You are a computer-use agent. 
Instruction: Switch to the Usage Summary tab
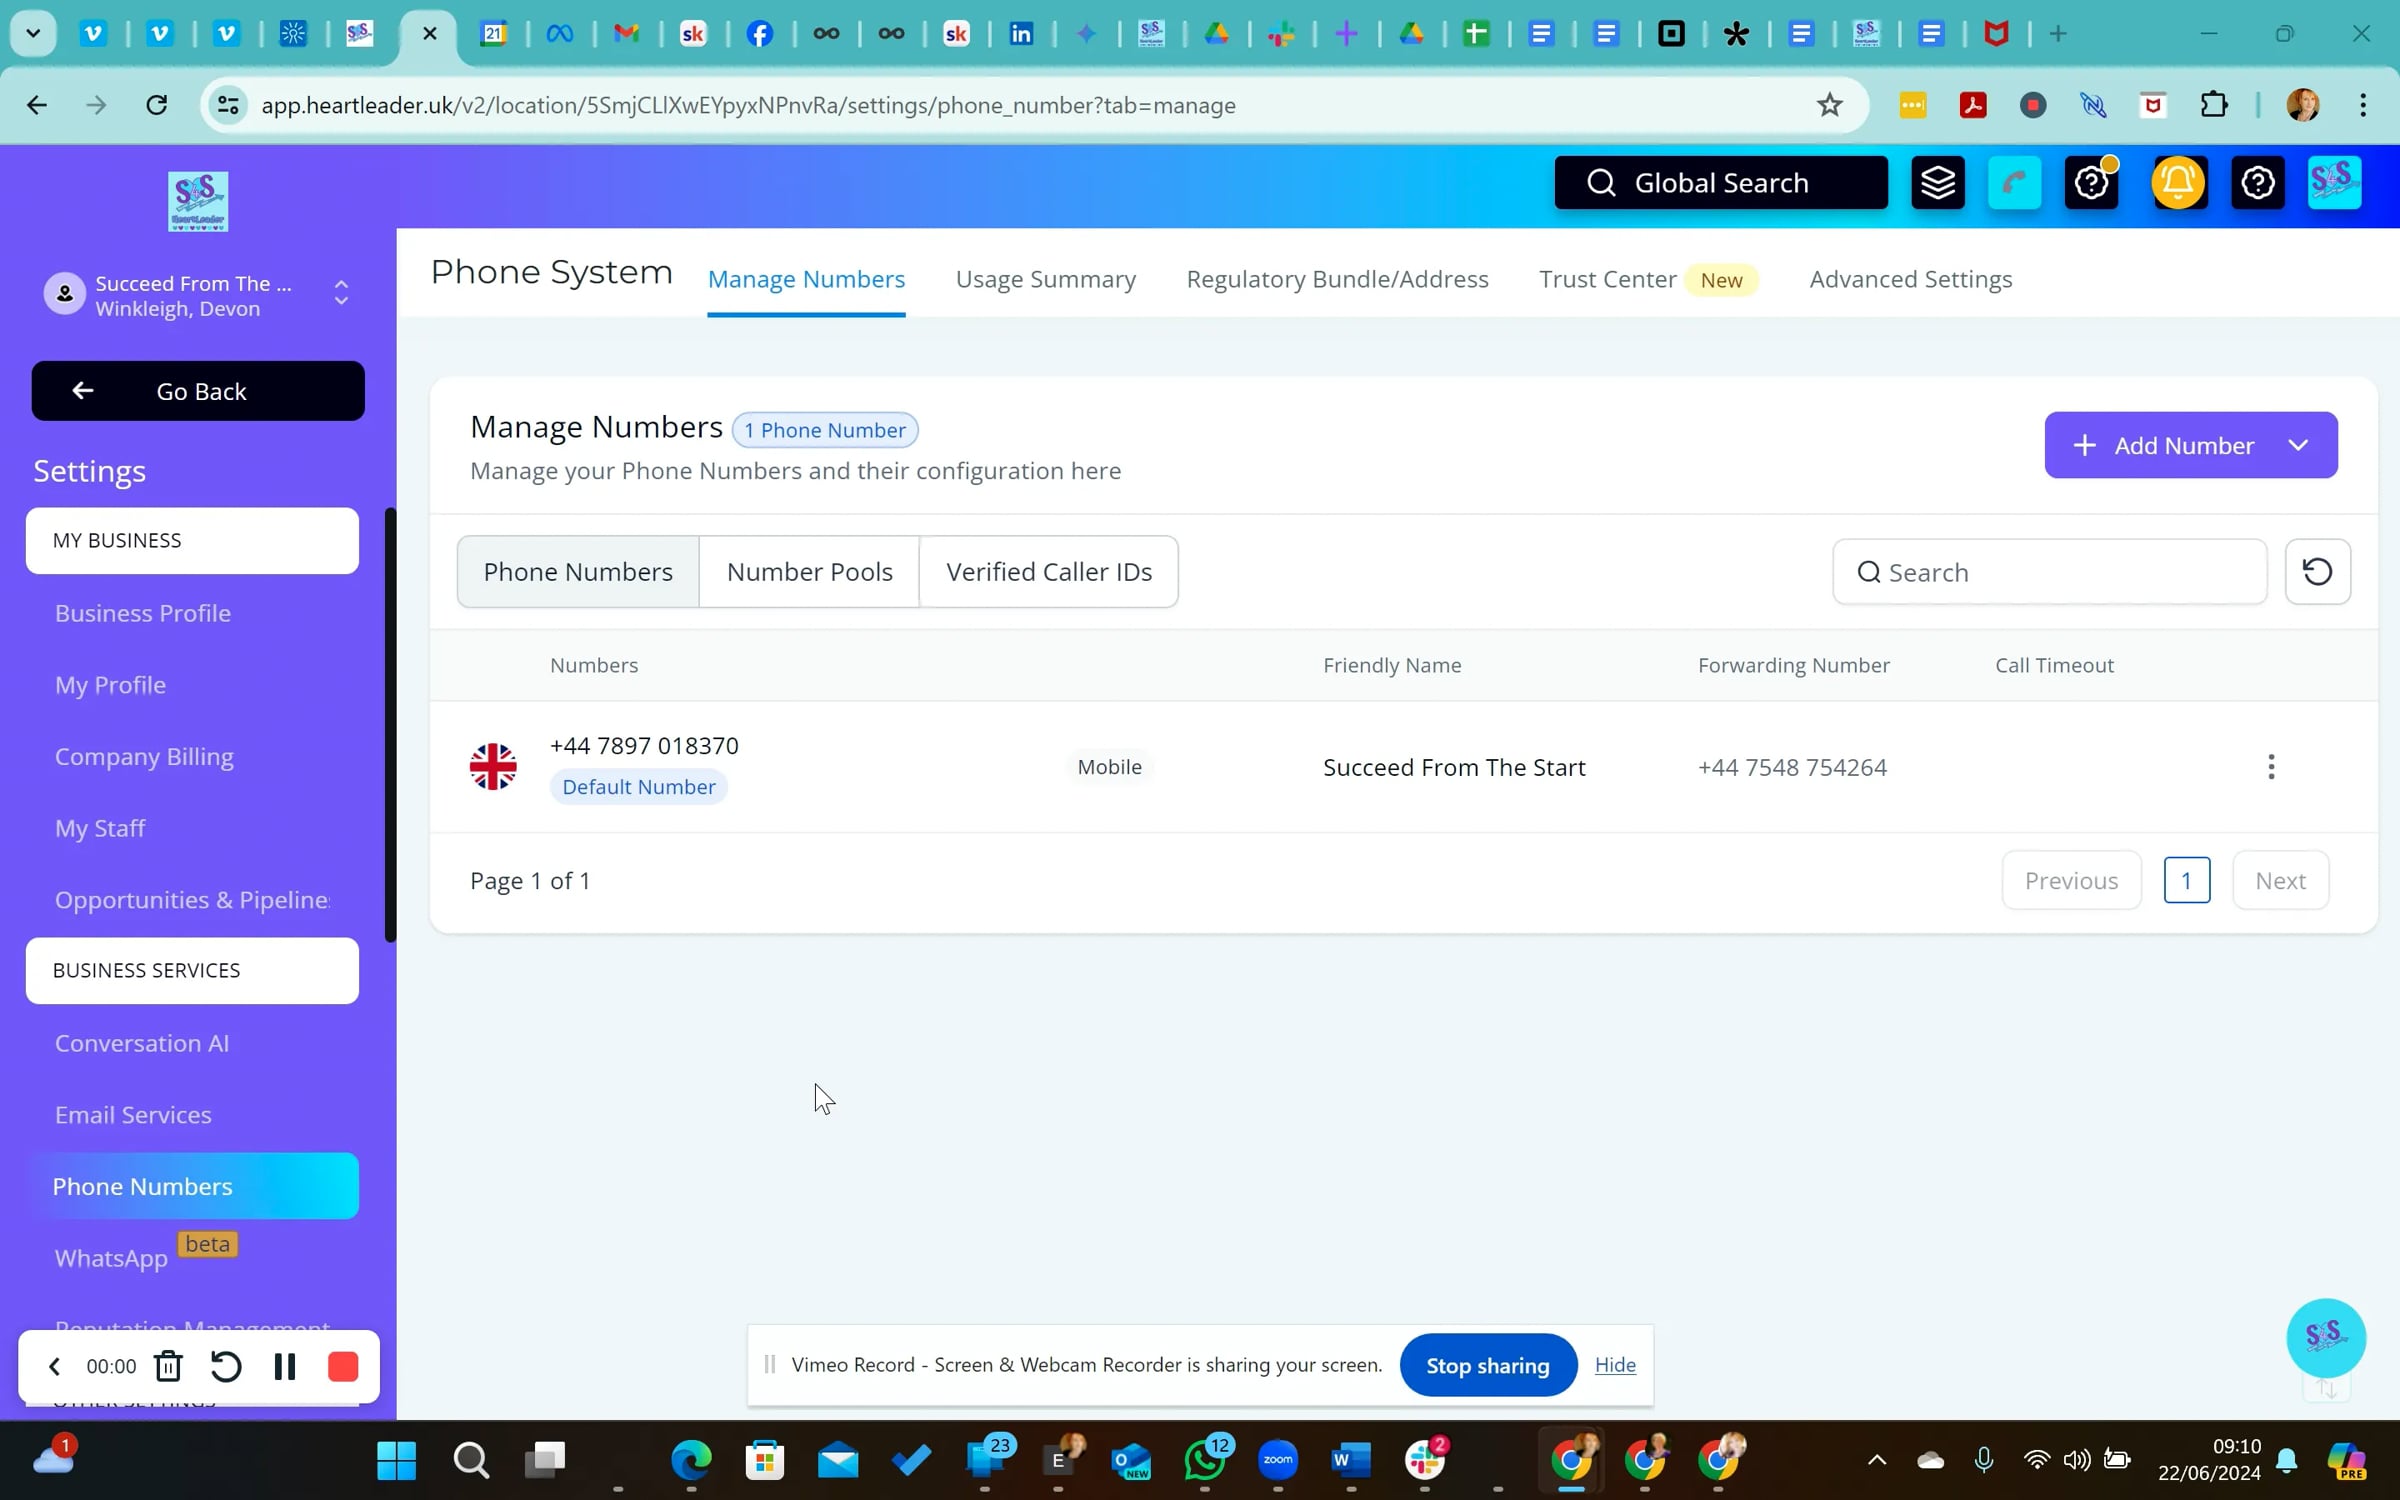click(x=1045, y=279)
